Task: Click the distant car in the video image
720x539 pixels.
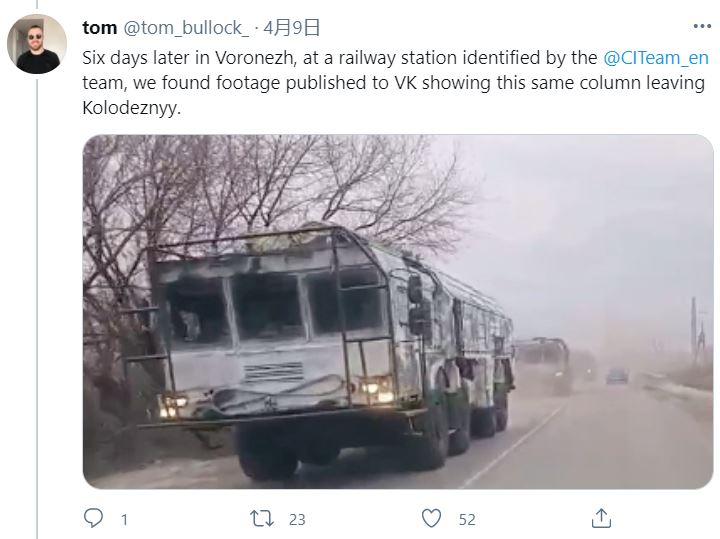Action: pos(617,376)
